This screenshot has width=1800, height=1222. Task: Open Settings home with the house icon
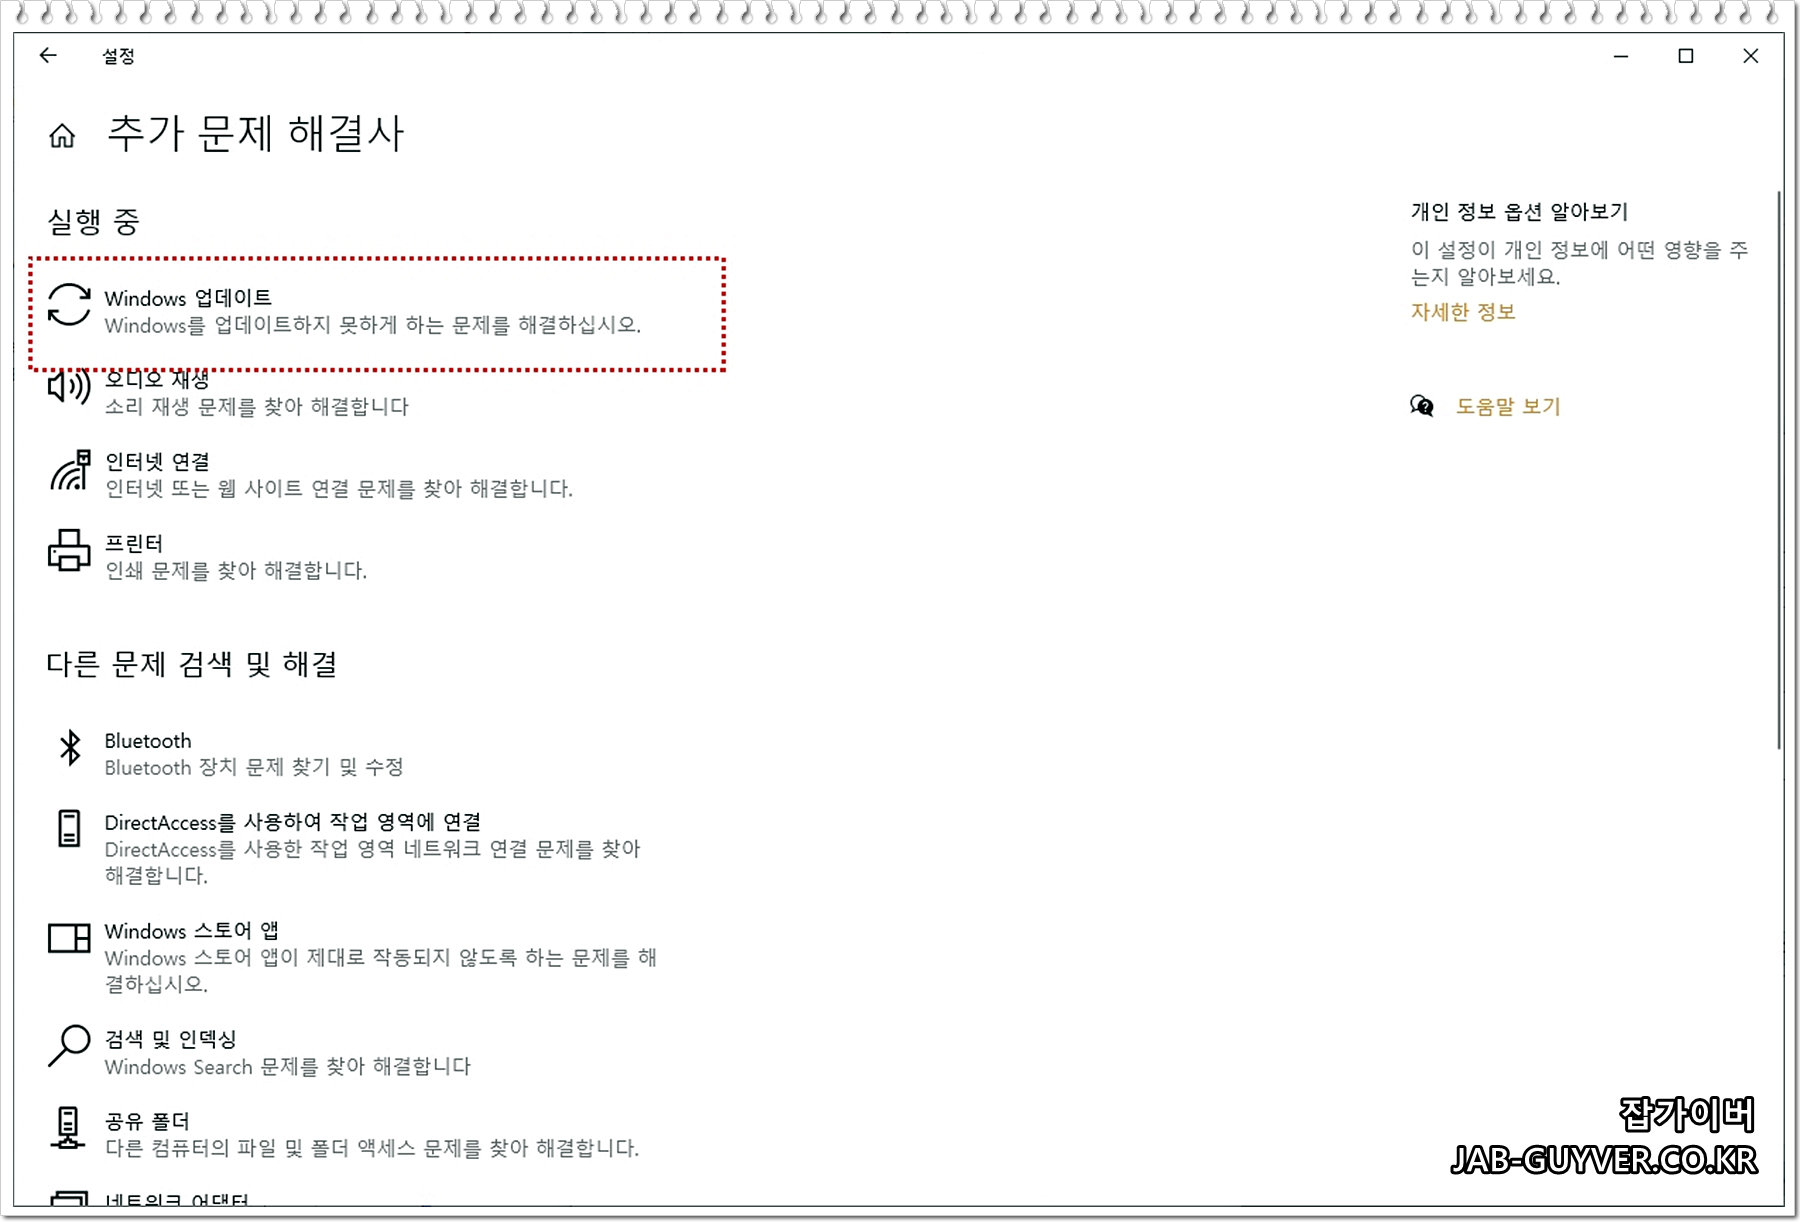click(x=62, y=135)
